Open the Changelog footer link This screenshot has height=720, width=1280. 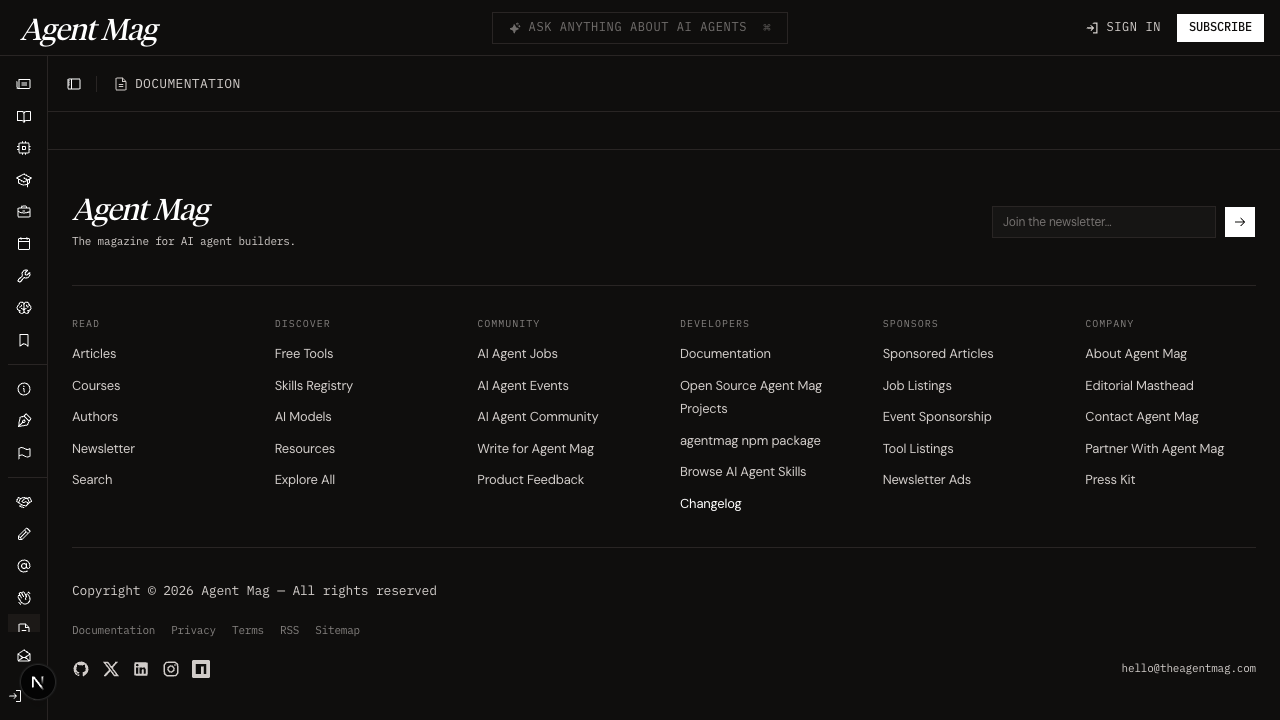pyautogui.click(x=710, y=504)
